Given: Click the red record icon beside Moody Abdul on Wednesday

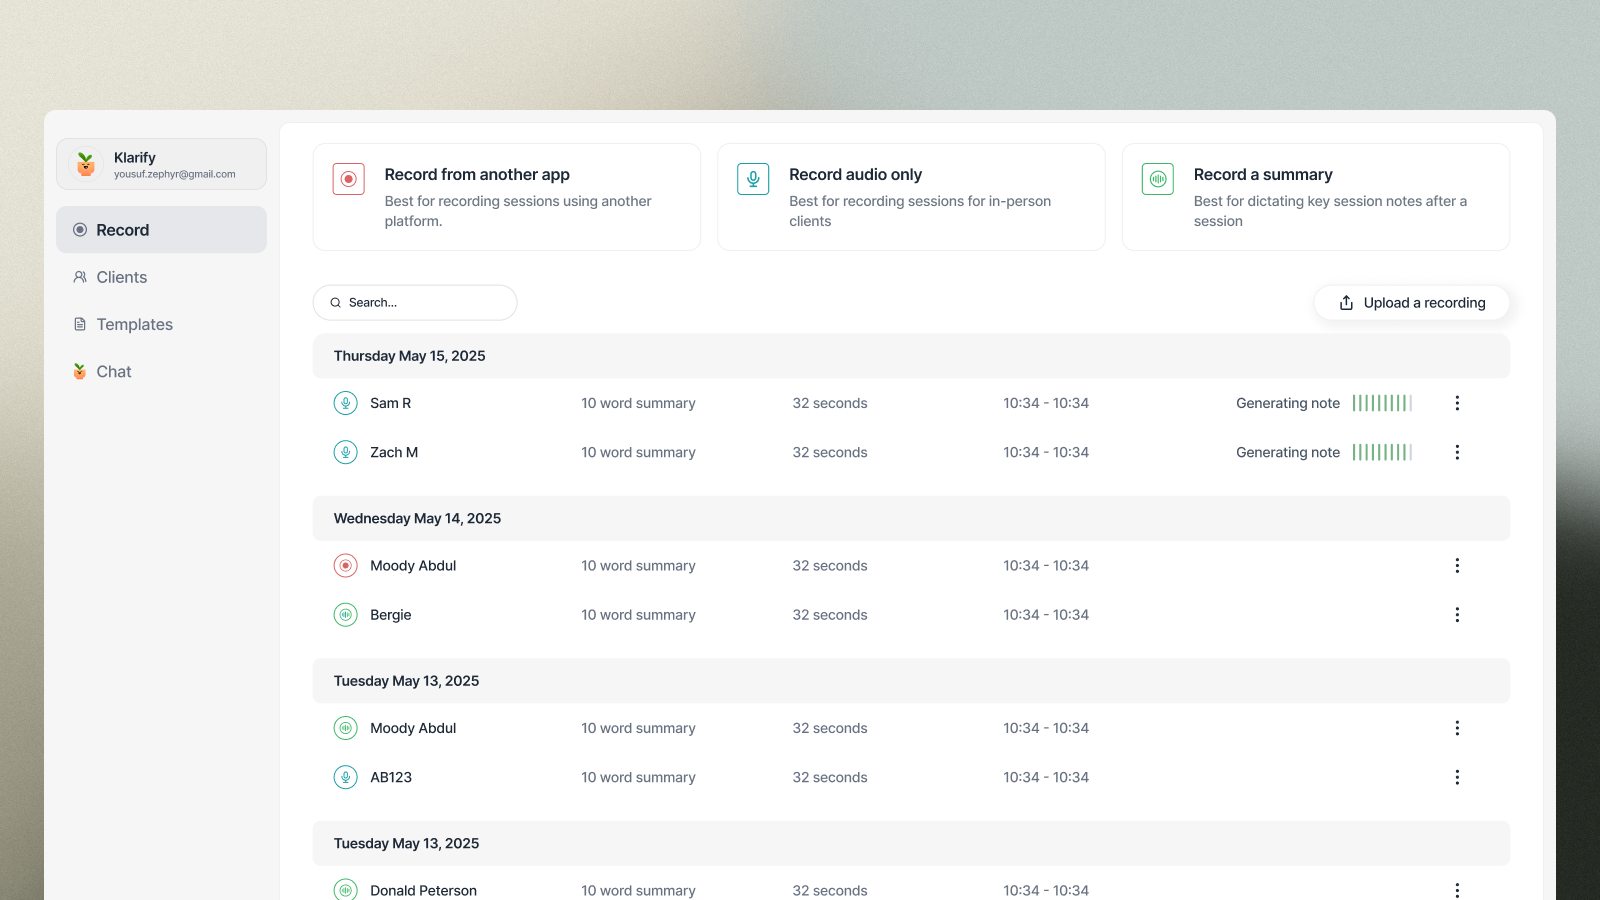Looking at the screenshot, I should click(345, 566).
